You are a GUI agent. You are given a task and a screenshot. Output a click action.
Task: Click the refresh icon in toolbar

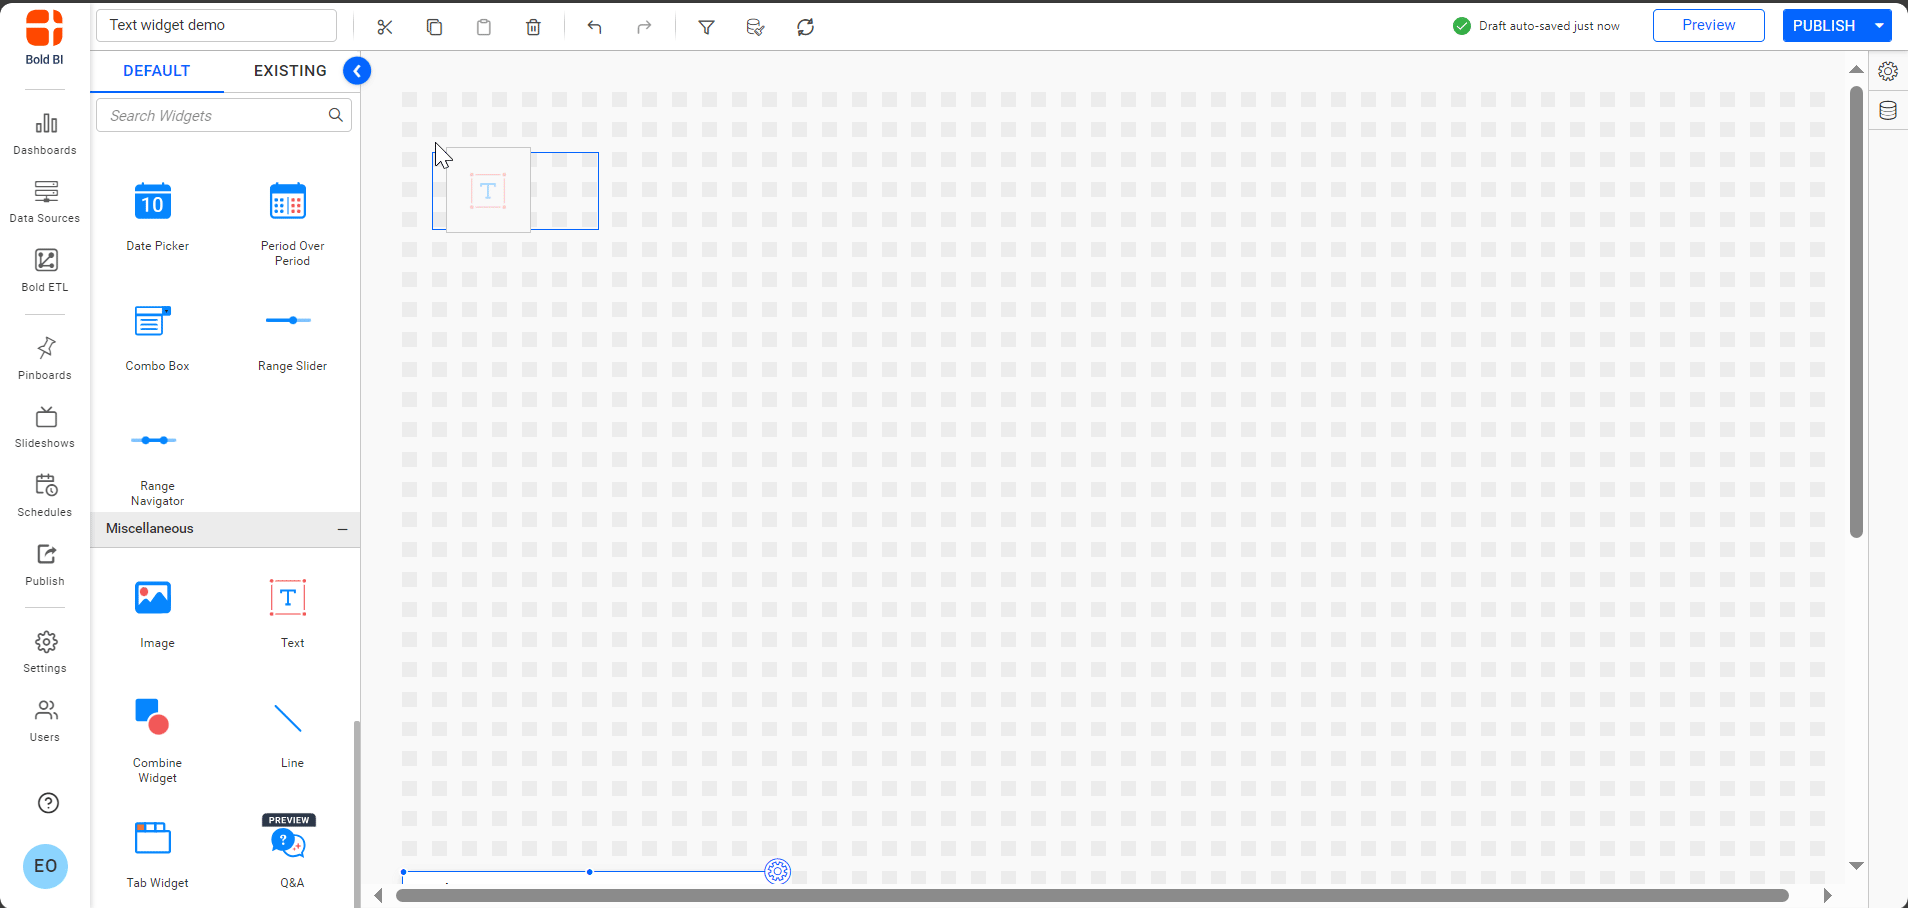[805, 27]
